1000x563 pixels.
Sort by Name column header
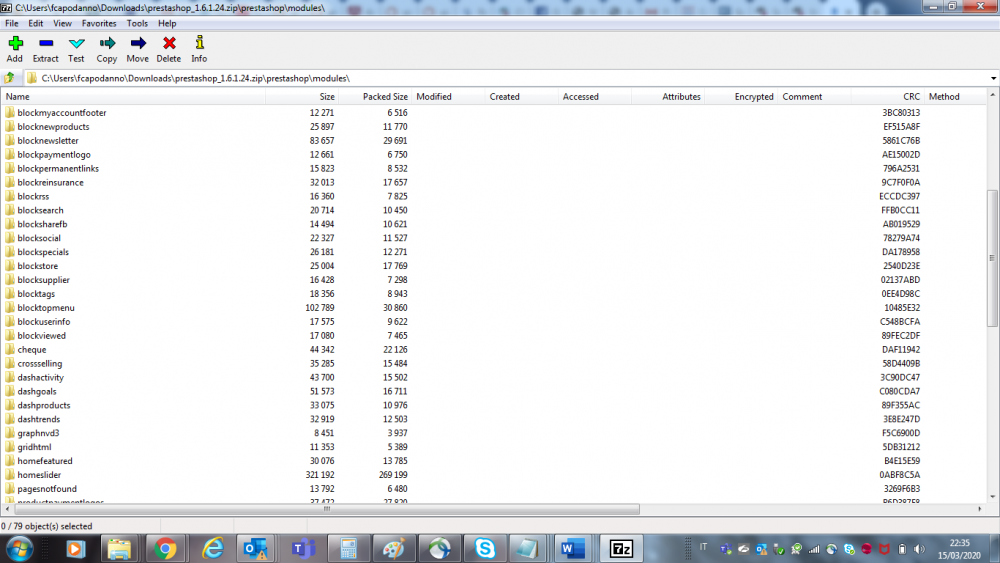point(133,97)
